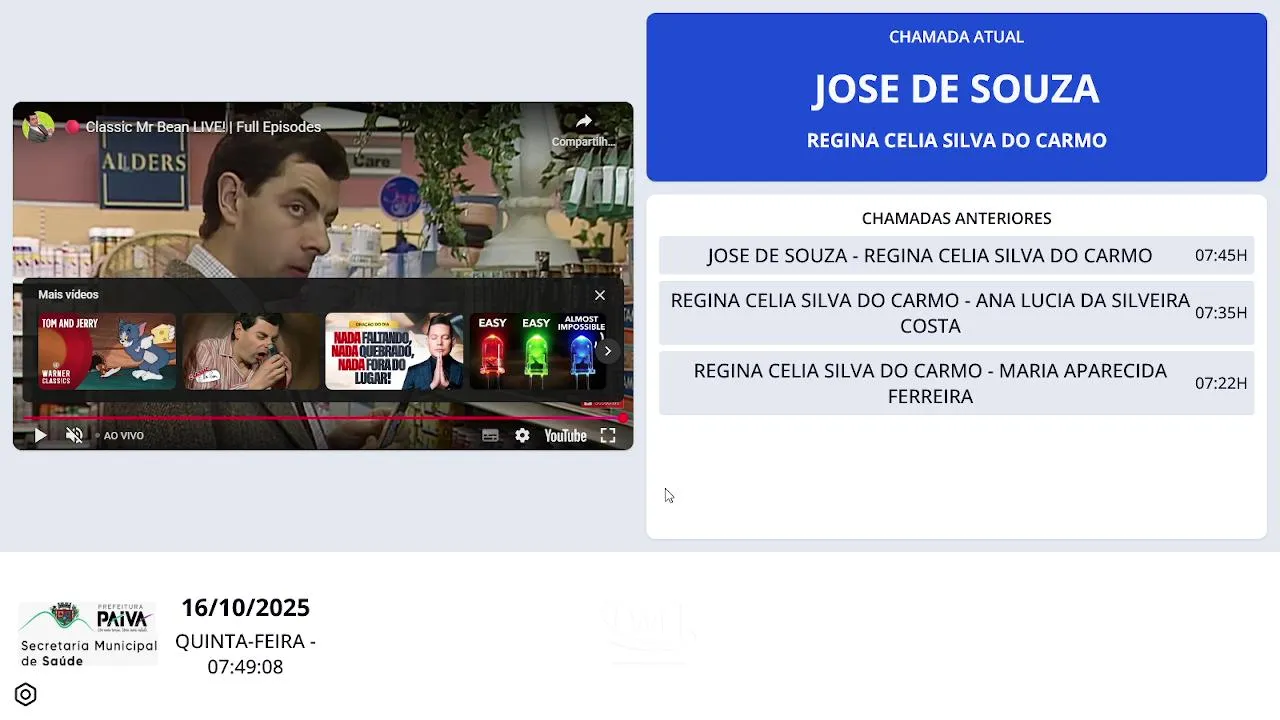Screen dimensions: 1280x720
Task: Click Regina Celia Silva do Carmo in blue panel
Action: click(x=956, y=140)
